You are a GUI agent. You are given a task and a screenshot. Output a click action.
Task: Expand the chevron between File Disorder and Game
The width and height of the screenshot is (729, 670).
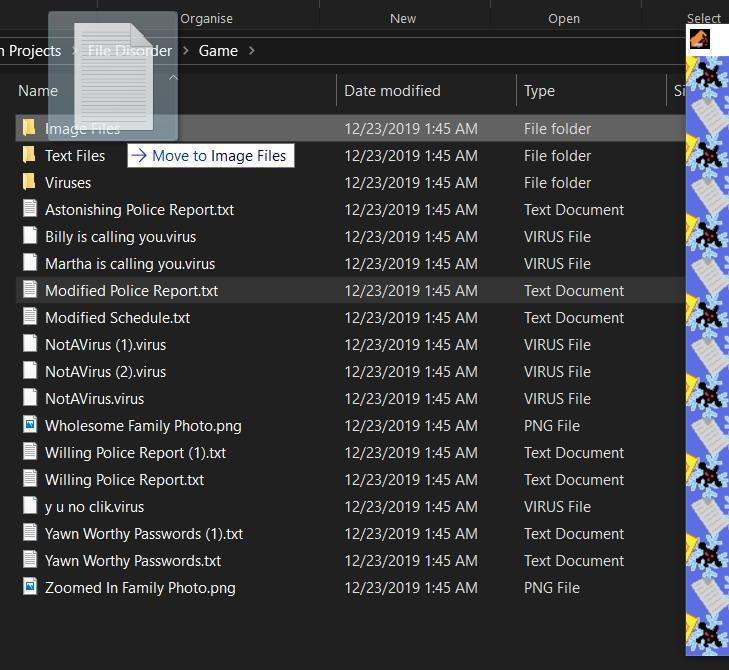tap(186, 50)
